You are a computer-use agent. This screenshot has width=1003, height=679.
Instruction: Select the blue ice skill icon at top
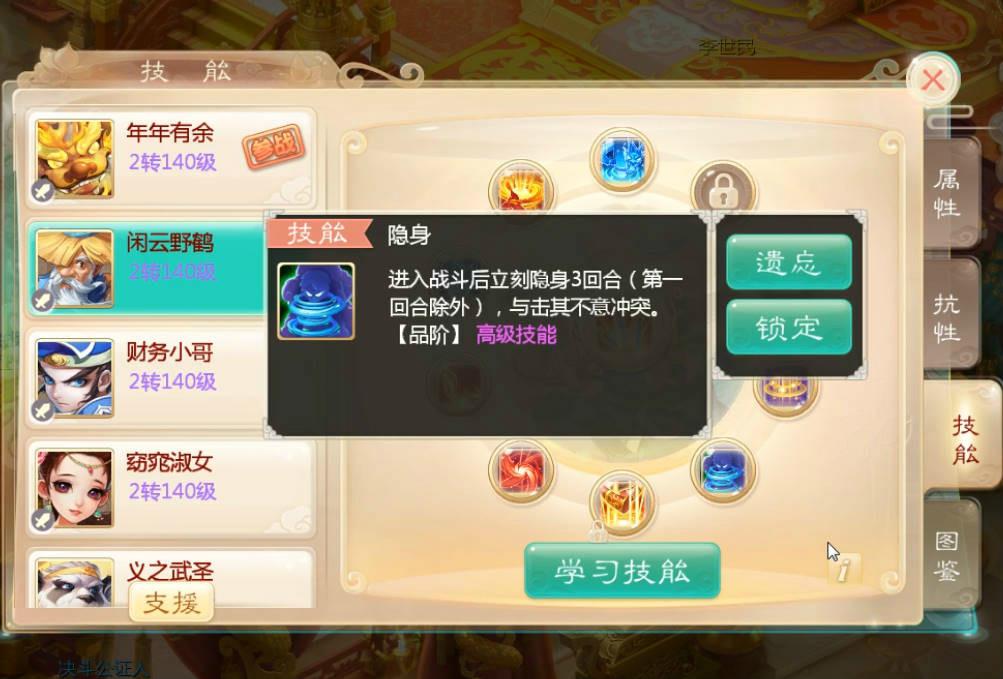coord(622,160)
